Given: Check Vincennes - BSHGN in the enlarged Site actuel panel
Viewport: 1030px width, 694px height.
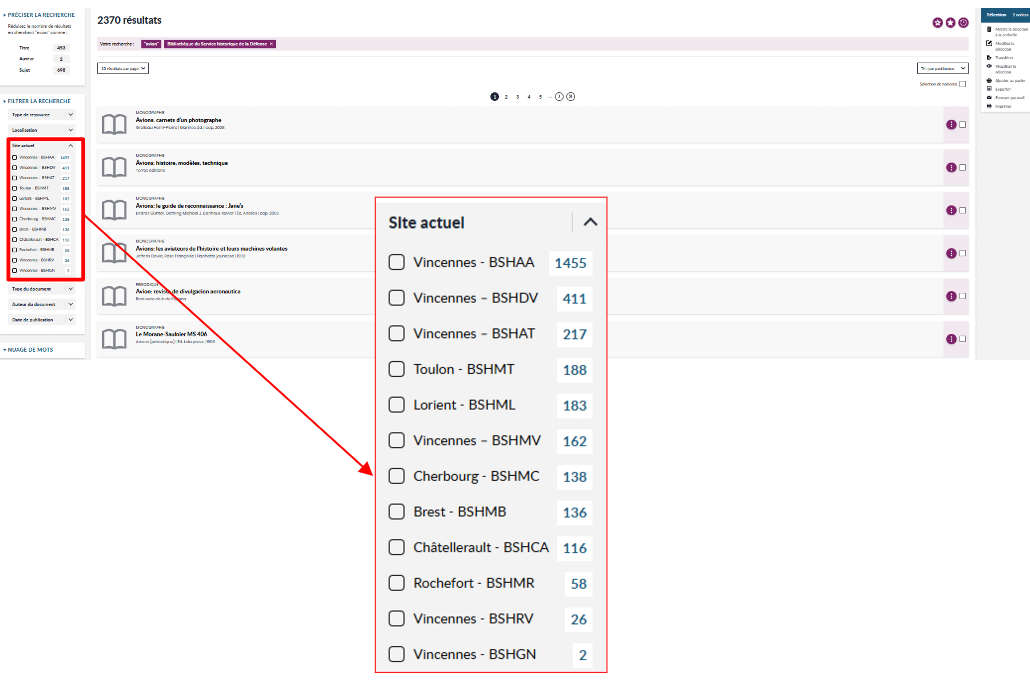Looking at the screenshot, I should (x=397, y=654).
